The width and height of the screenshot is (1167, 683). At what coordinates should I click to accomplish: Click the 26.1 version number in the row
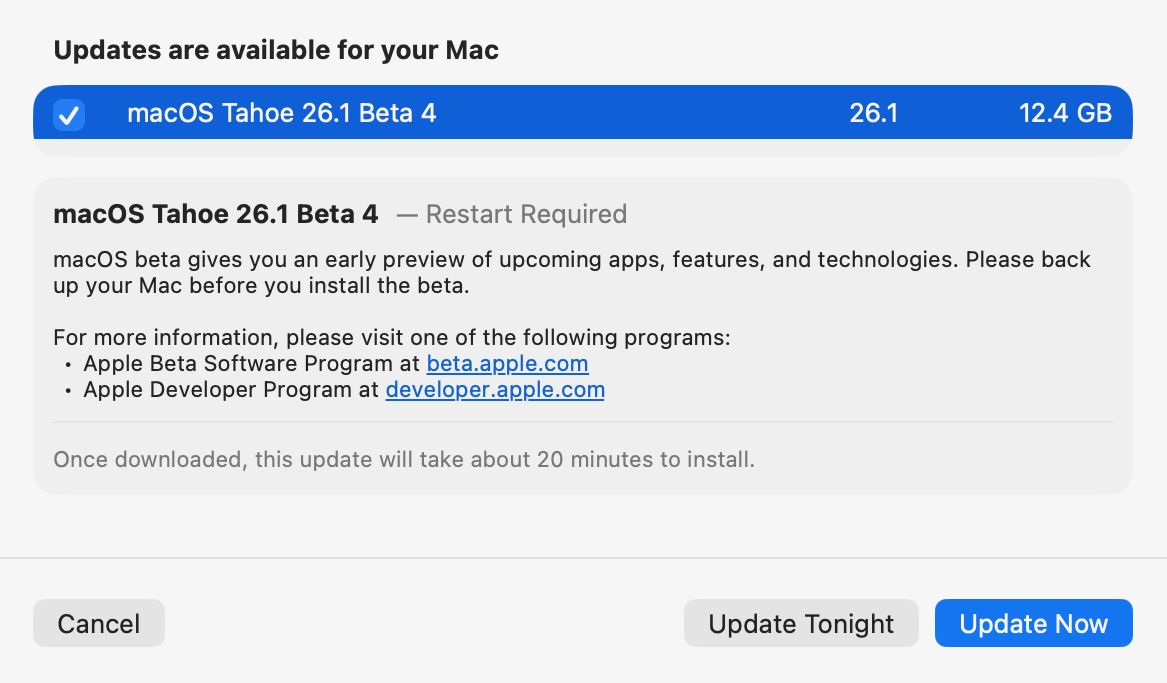pos(875,113)
